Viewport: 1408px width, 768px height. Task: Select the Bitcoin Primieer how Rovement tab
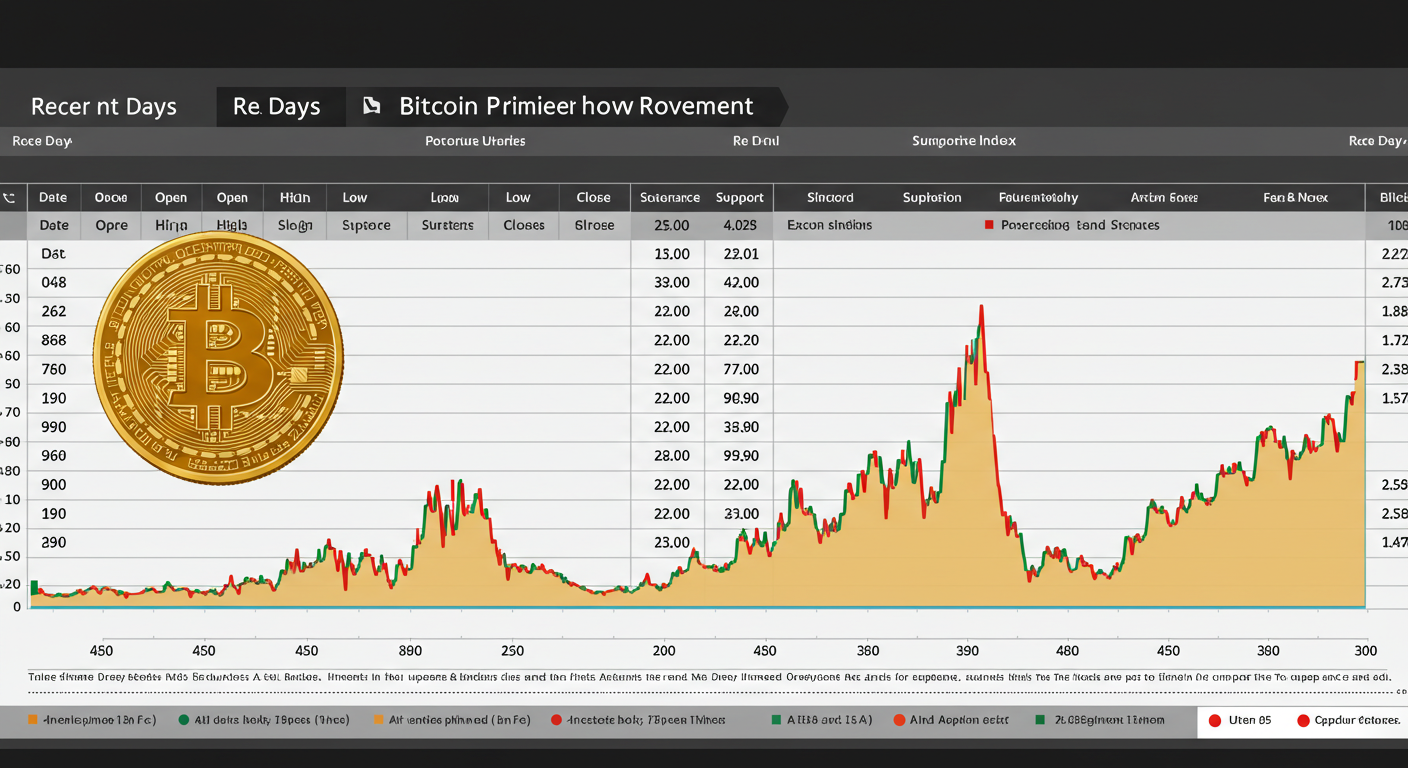576,106
